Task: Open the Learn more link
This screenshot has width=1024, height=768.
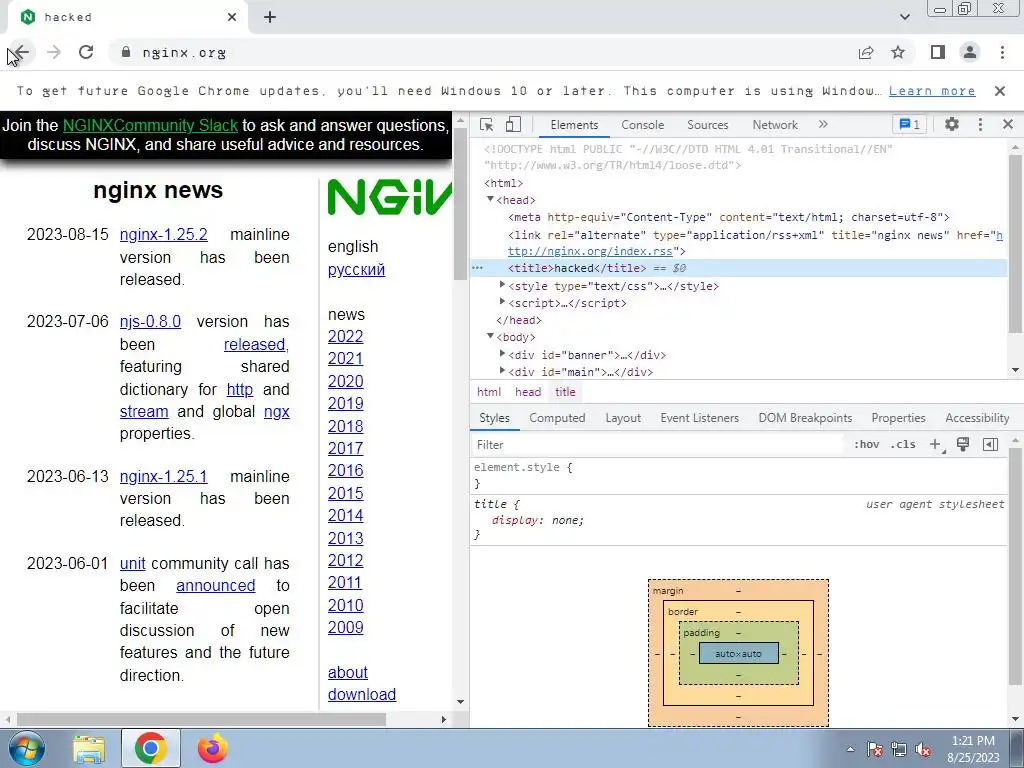Action: click(932, 91)
